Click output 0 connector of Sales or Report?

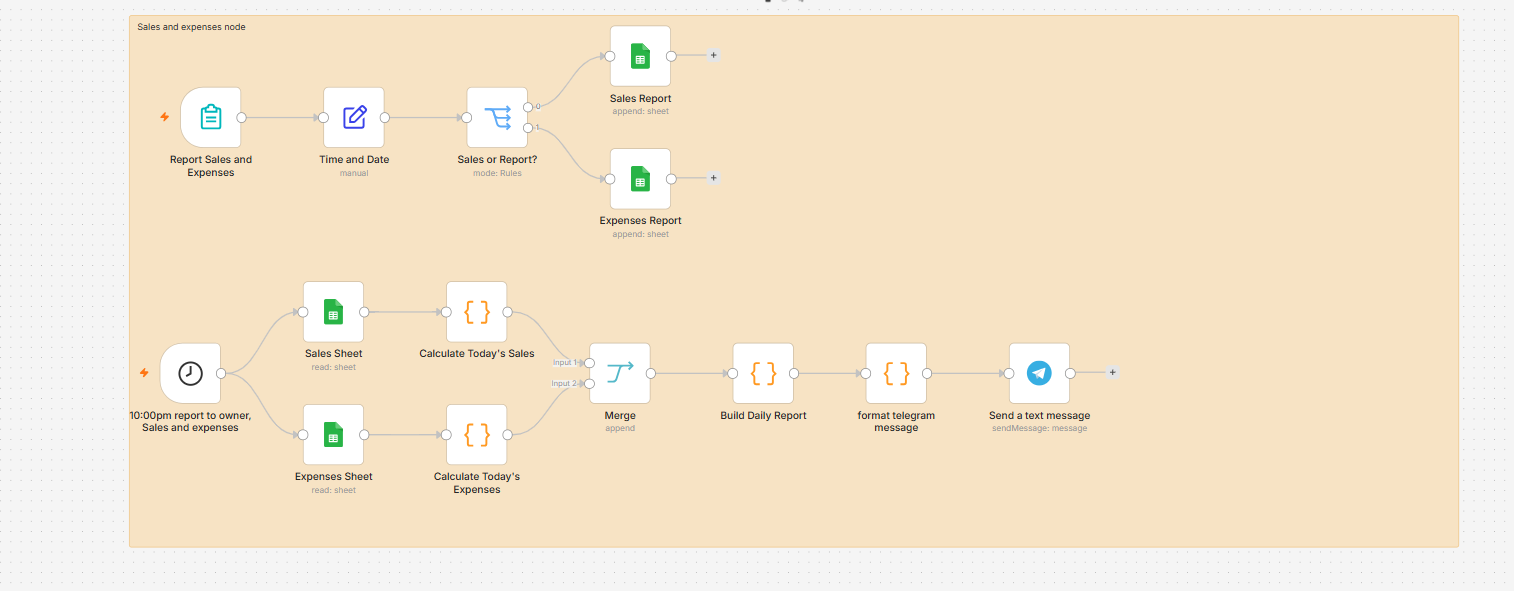[x=528, y=106]
